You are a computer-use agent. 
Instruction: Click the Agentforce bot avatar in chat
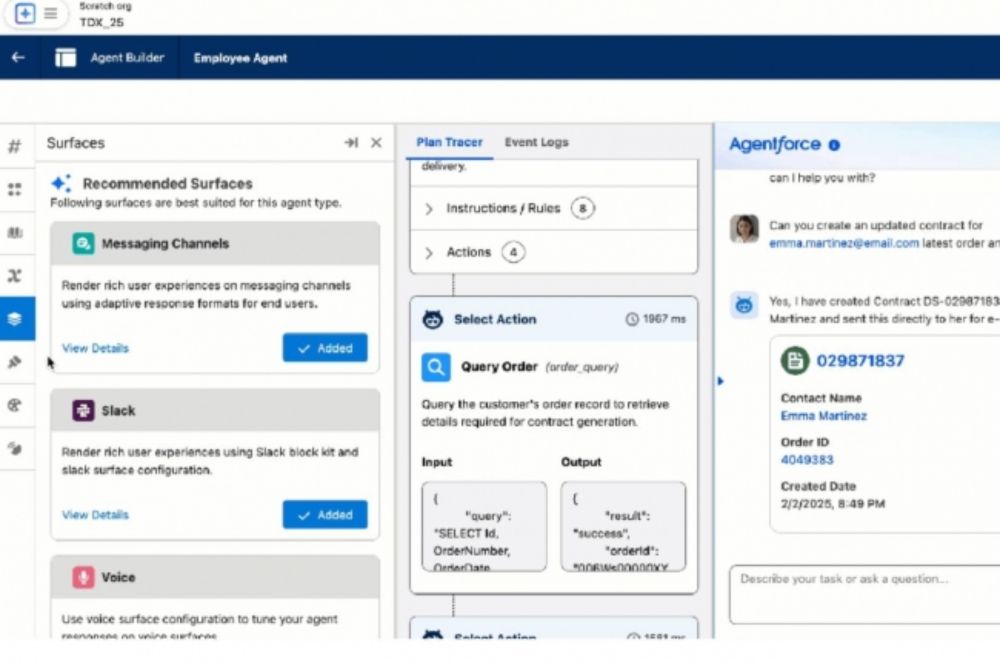point(744,305)
